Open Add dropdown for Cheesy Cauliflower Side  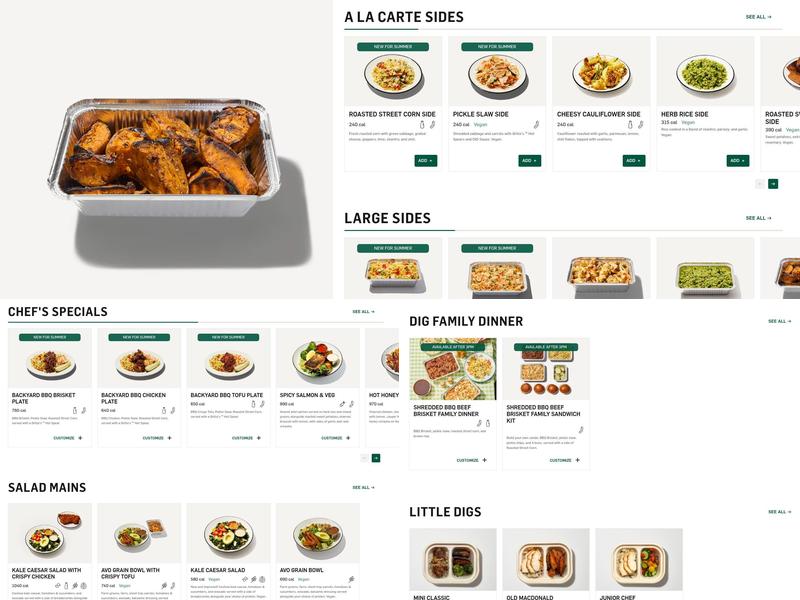click(634, 161)
